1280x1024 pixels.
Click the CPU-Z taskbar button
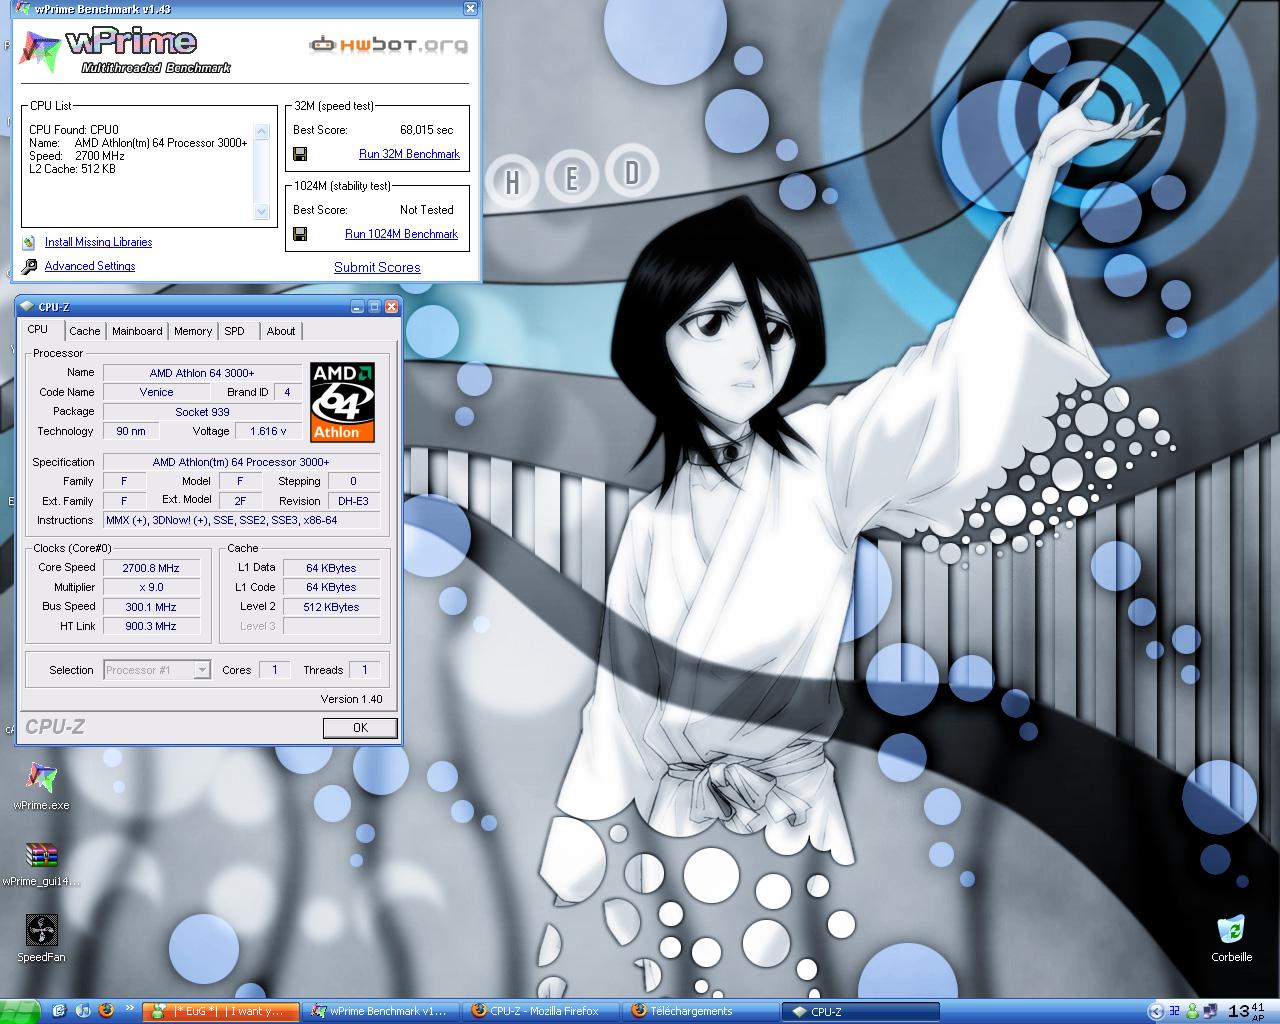(x=860, y=1011)
